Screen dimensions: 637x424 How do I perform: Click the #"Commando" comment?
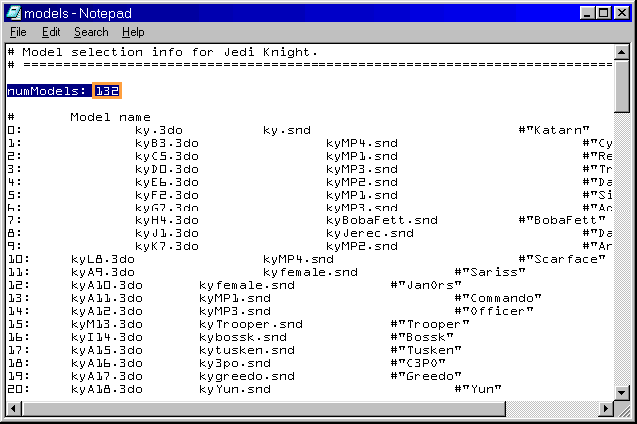click(x=498, y=298)
